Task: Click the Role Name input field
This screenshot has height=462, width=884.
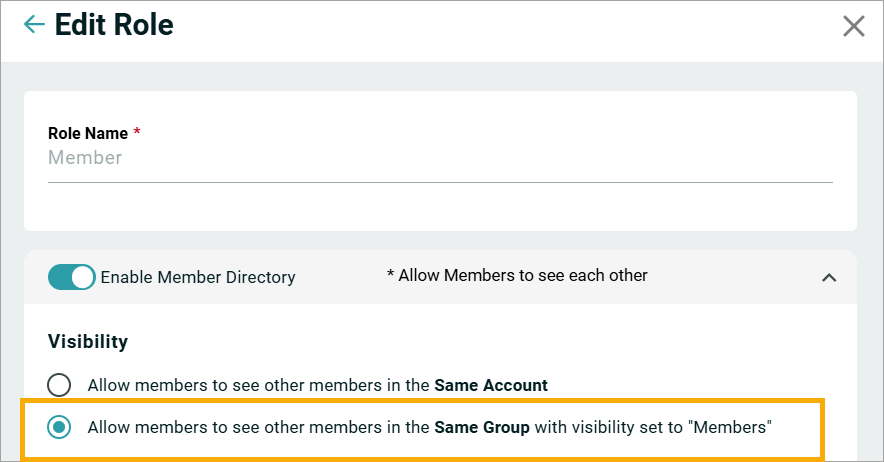Action: (440, 158)
